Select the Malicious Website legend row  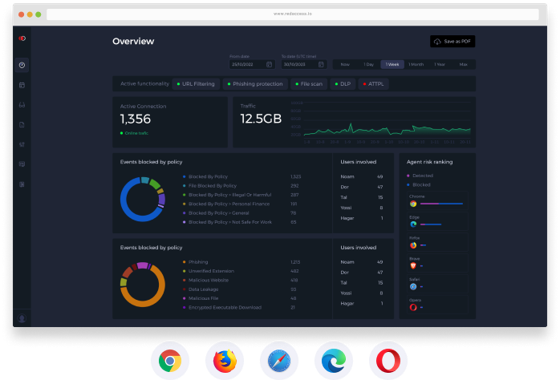tap(242, 280)
